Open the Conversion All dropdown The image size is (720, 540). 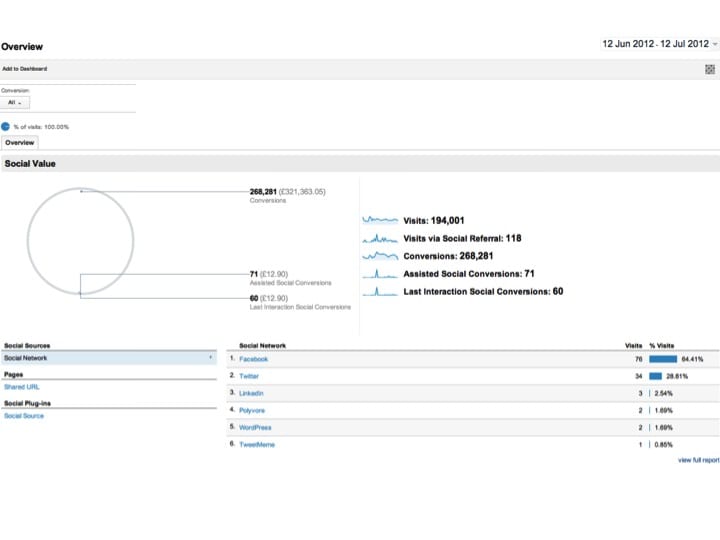pos(18,102)
